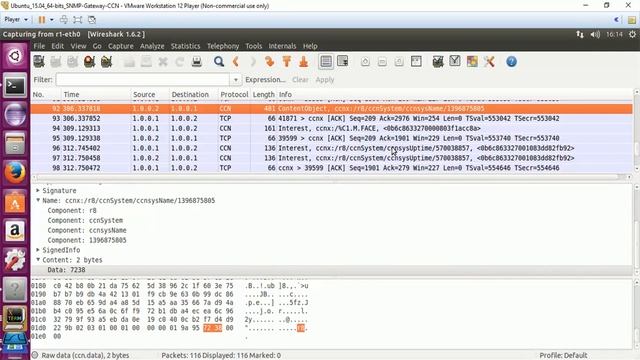Sort by the Length column header
The height and width of the screenshot is (360, 640).
pyautogui.click(x=263, y=94)
